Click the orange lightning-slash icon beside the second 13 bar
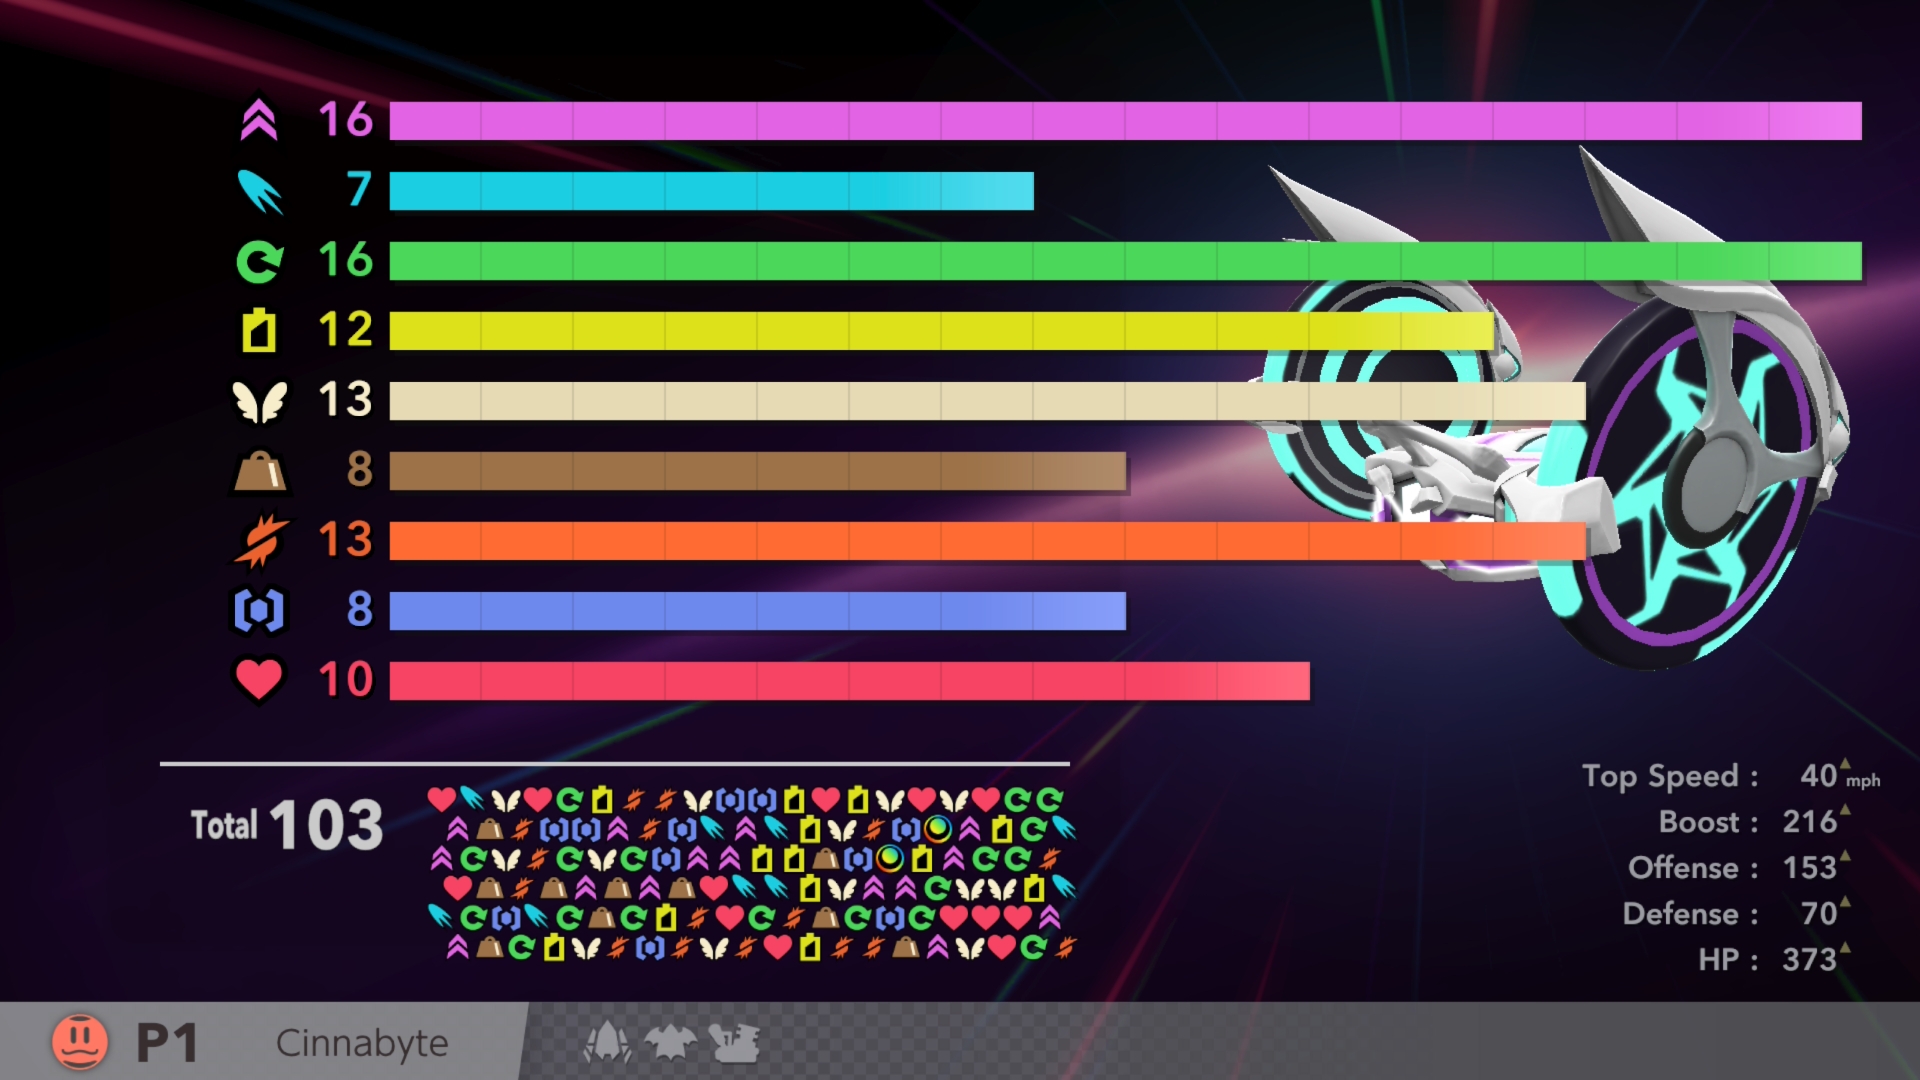 [259, 541]
